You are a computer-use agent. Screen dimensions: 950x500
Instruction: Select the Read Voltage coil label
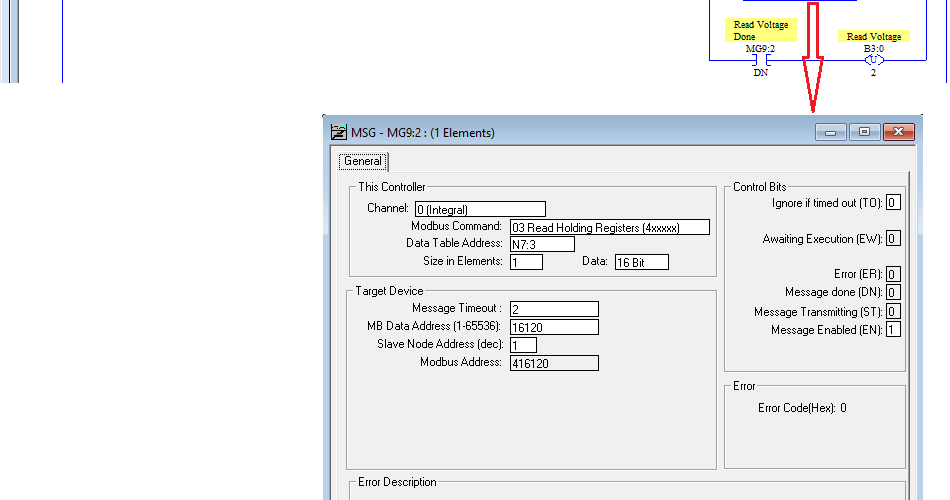coord(874,36)
